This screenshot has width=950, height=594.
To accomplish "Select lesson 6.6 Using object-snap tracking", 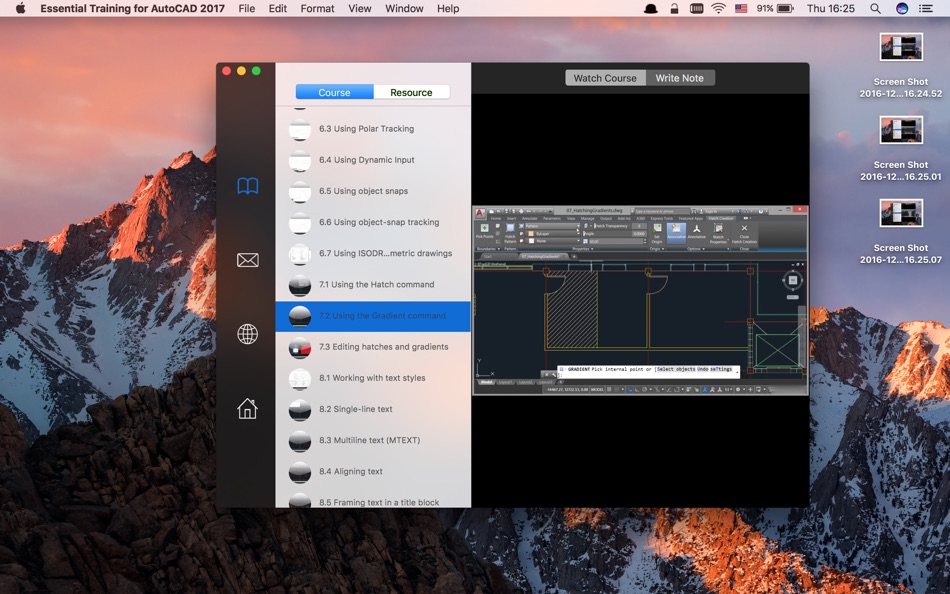I will 373,222.
